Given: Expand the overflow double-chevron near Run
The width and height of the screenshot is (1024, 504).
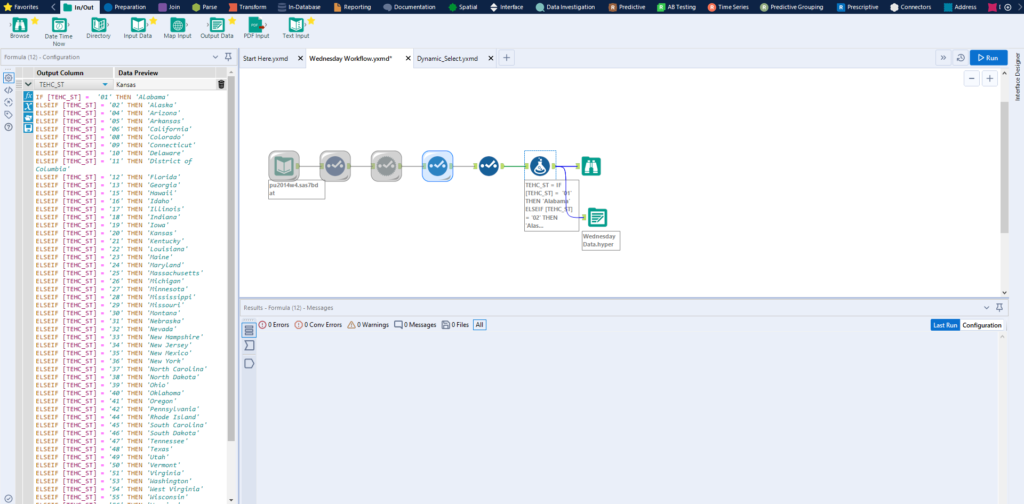Looking at the screenshot, I should pos(944,58).
